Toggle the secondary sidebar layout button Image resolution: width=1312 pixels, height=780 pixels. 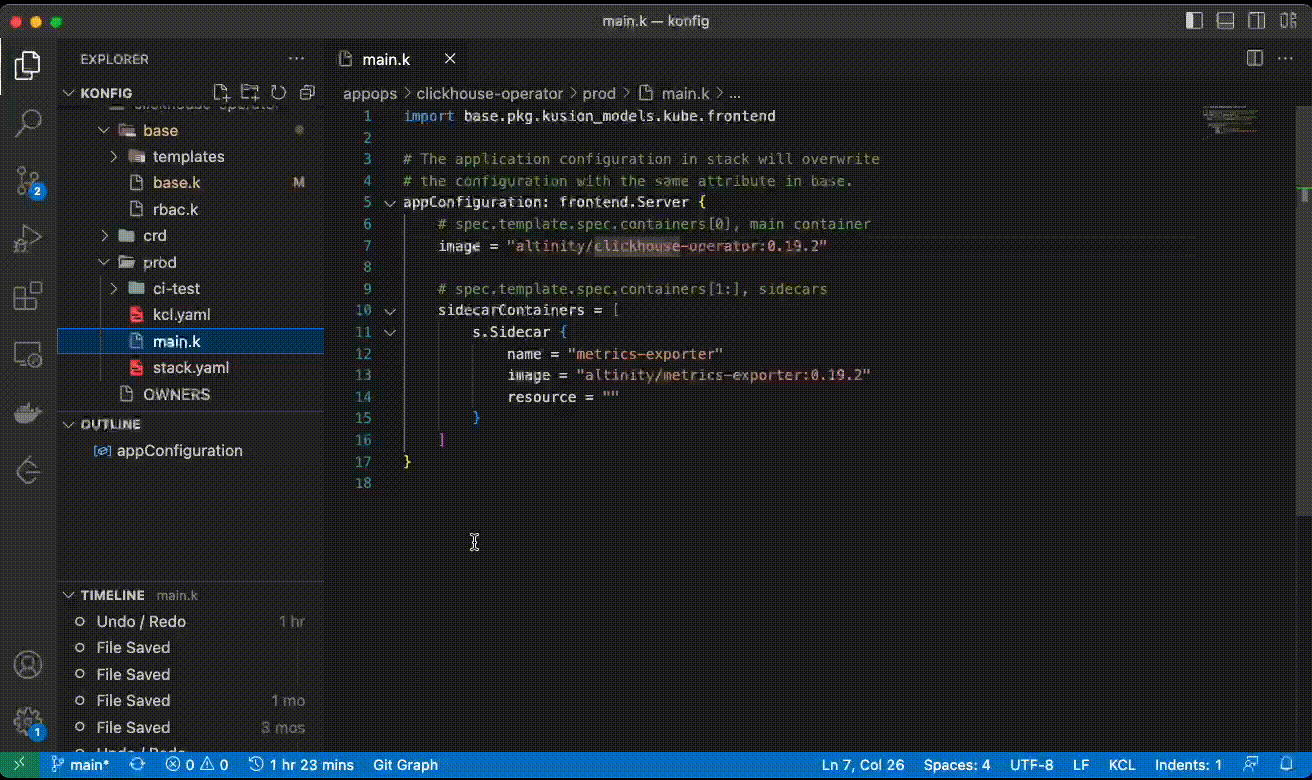(1256, 21)
